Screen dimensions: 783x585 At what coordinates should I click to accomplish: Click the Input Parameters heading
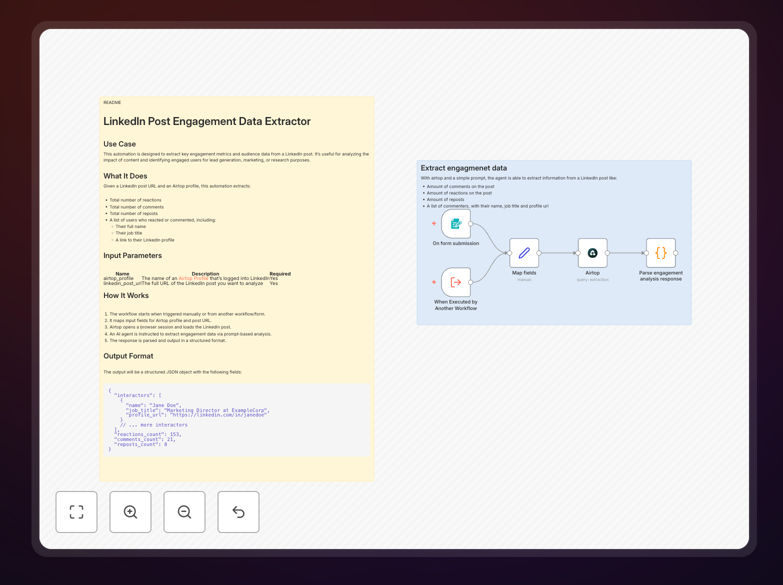[132, 255]
